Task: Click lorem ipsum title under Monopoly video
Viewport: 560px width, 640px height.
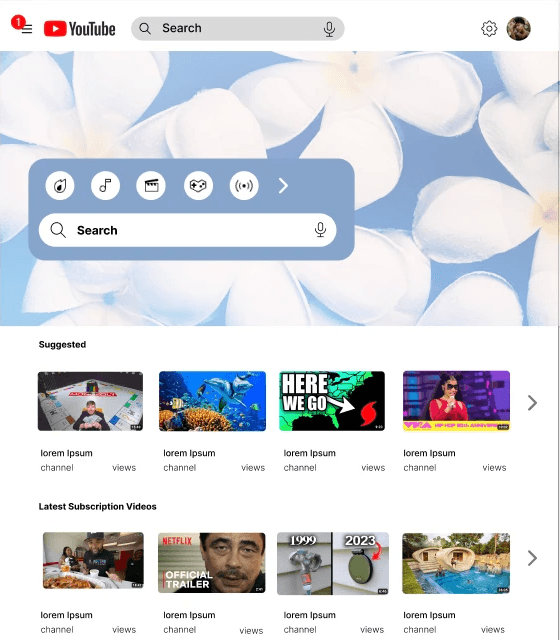Action: (67, 453)
